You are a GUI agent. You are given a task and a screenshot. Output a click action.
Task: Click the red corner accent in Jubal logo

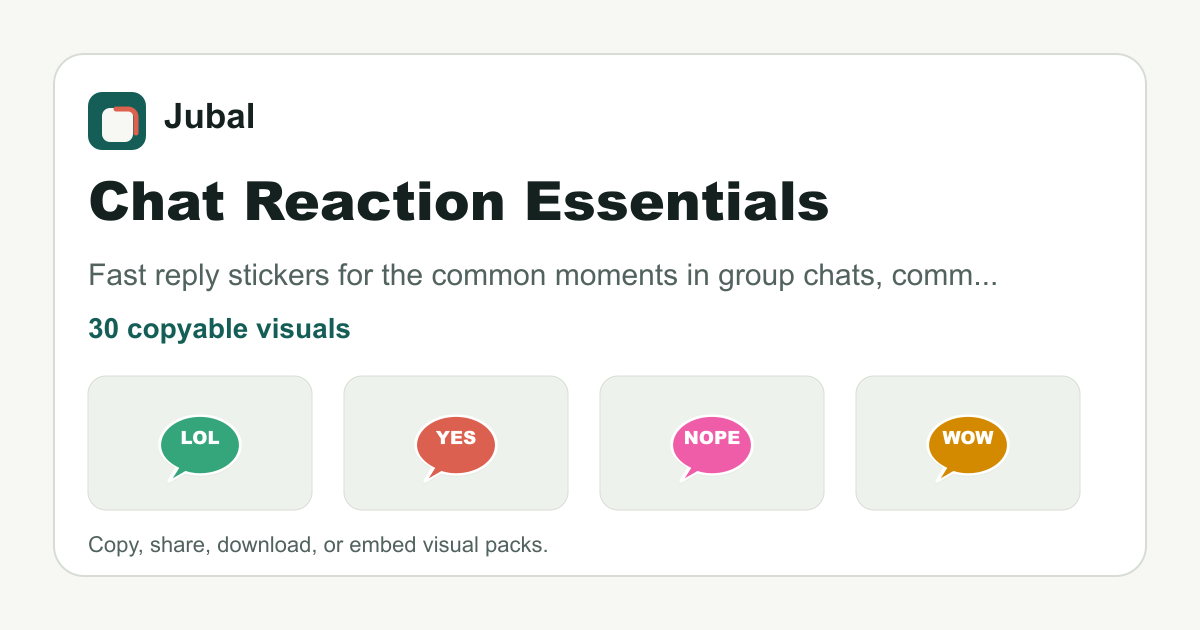click(x=129, y=114)
